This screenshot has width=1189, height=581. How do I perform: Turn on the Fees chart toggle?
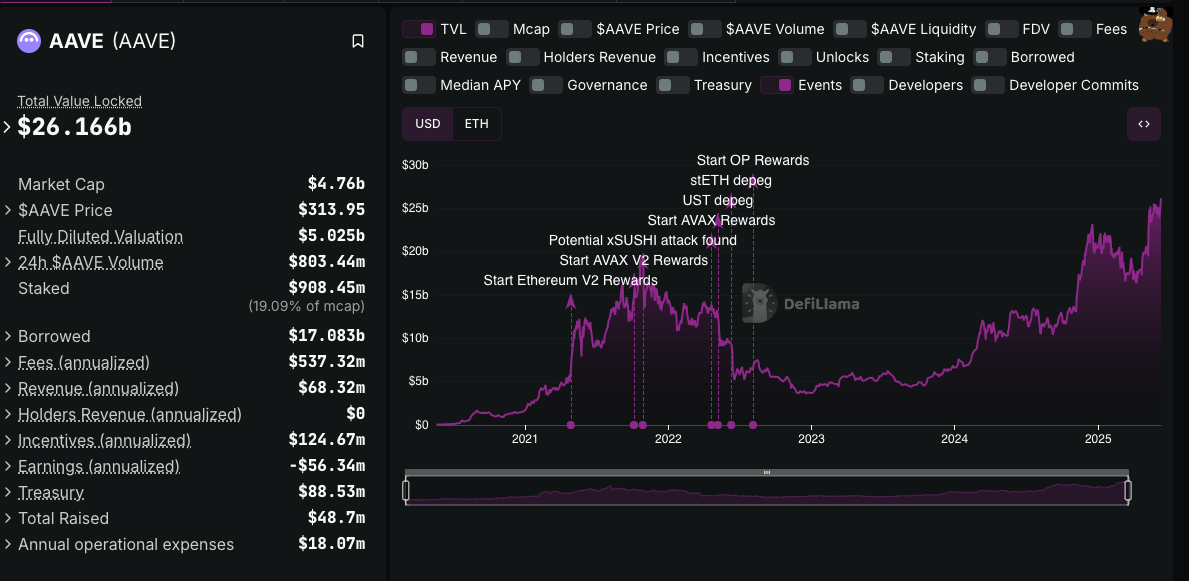(1074, 30)
